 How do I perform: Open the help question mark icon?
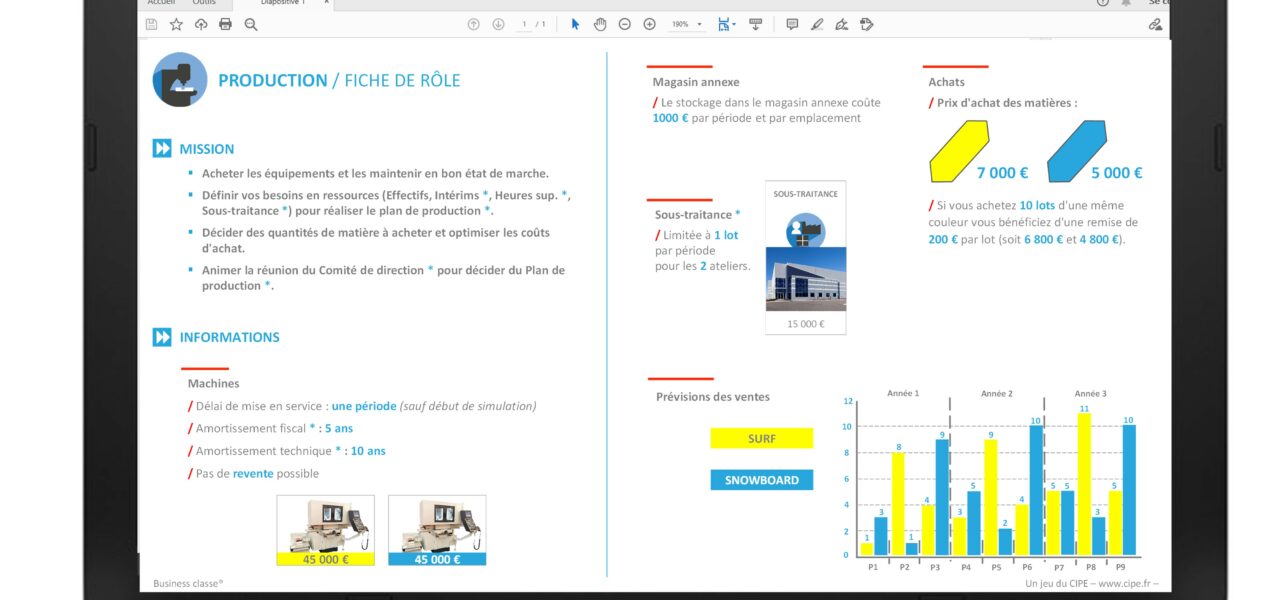(1103, 3)
